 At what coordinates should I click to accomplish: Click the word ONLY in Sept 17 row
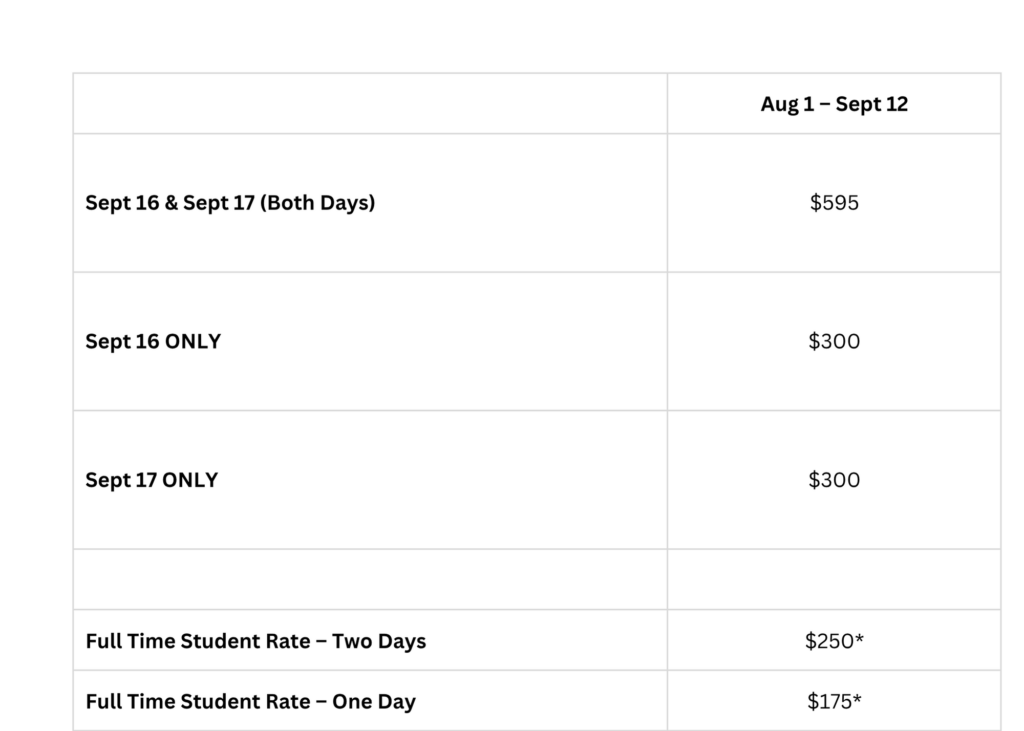click(189, 480)
